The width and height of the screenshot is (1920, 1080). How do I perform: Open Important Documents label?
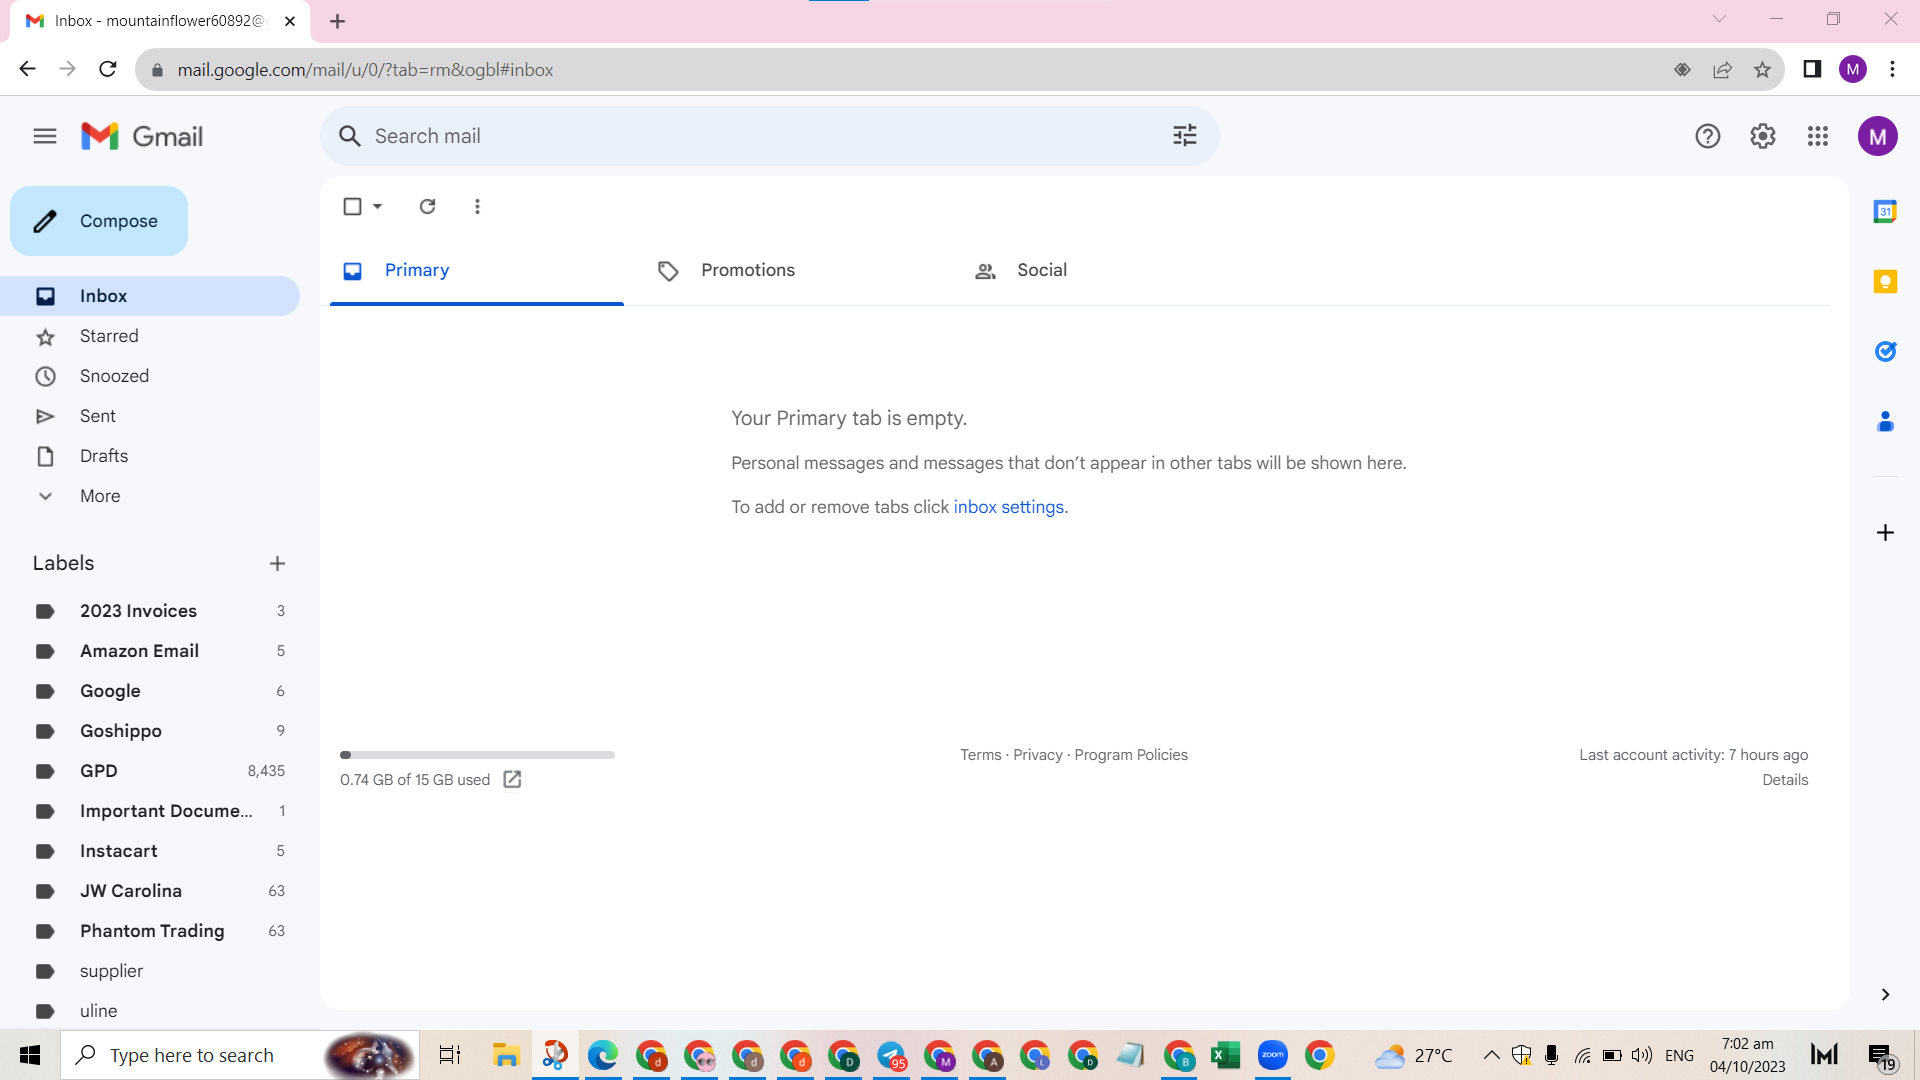pyautogui.click(x=150, y=811)
